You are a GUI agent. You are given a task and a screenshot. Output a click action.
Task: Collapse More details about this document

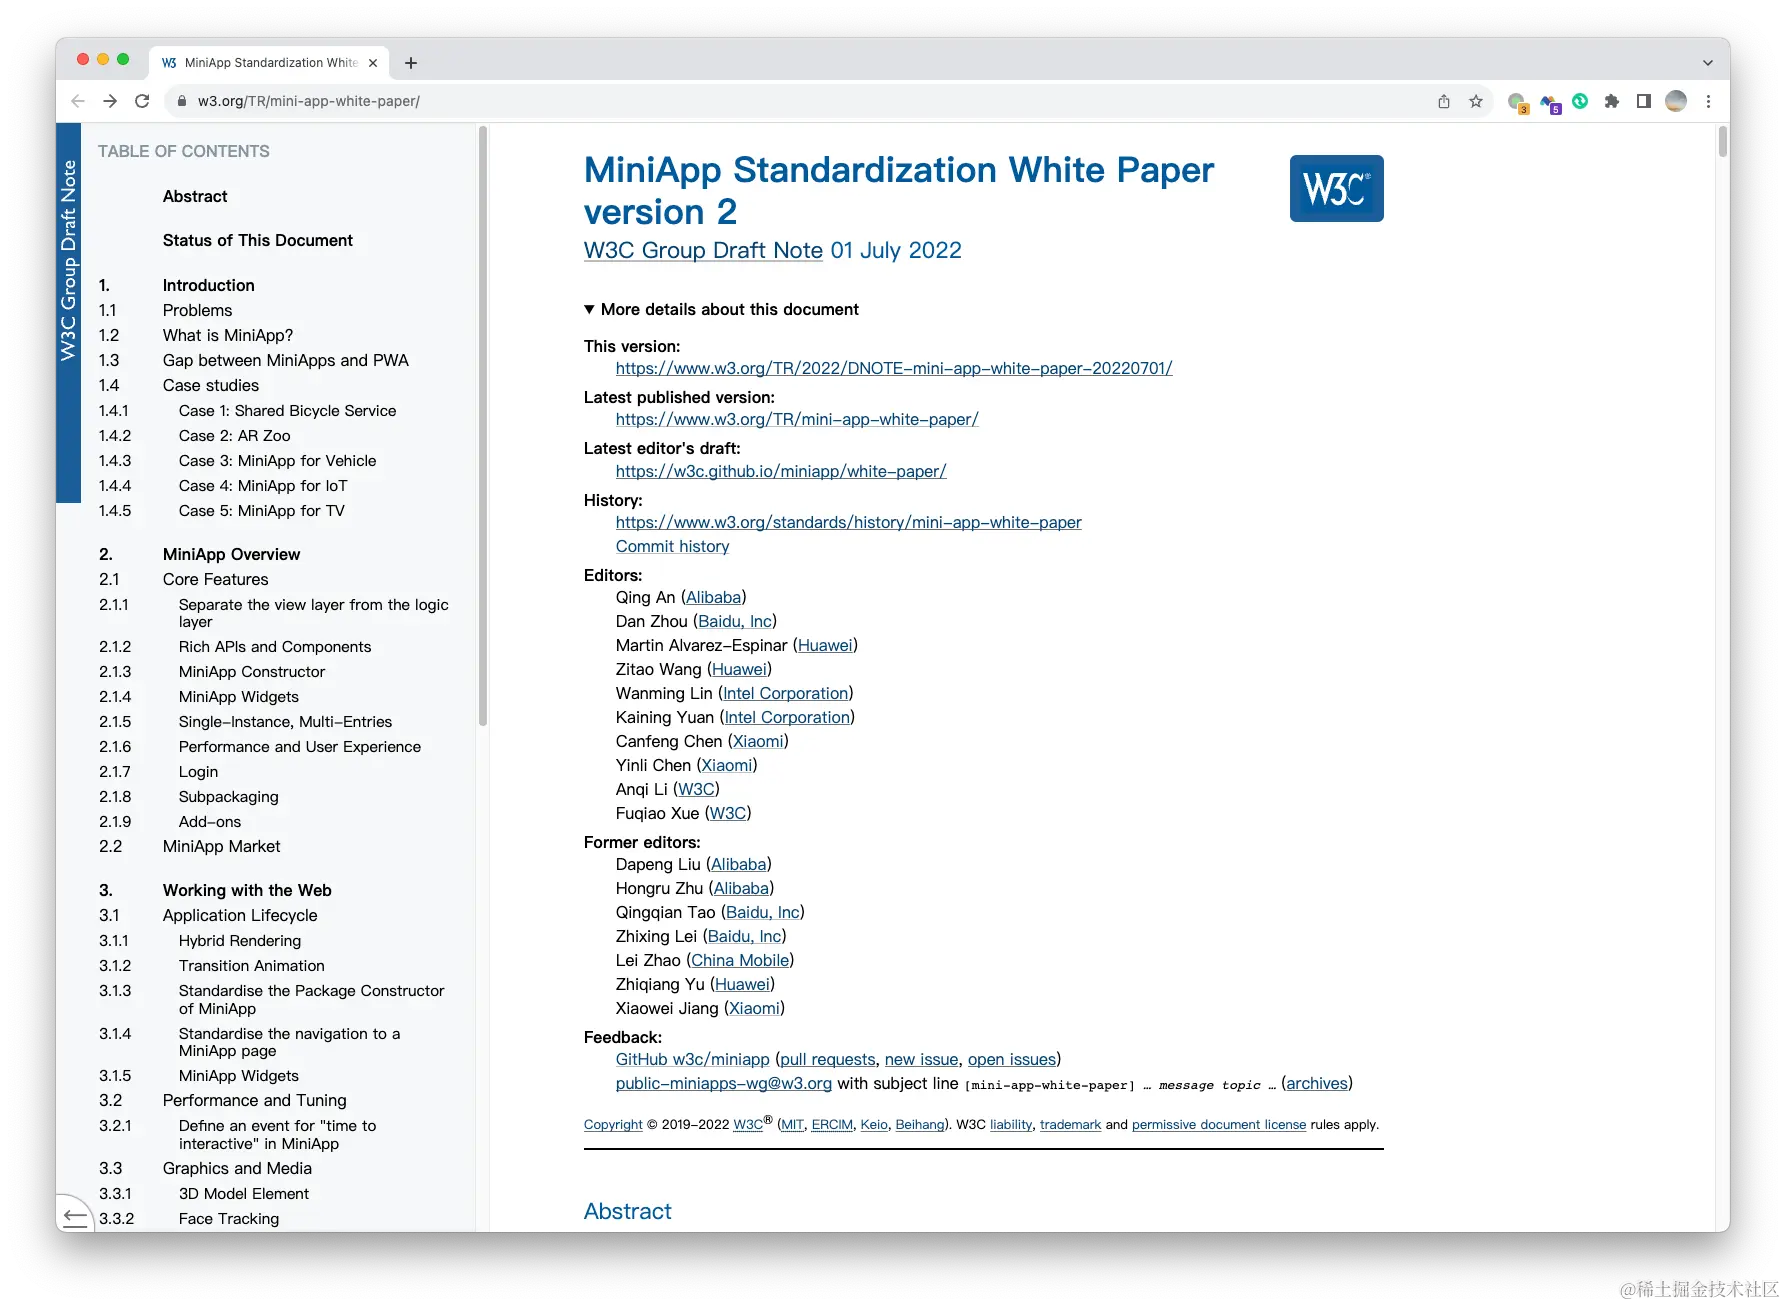pyautogui.click(x=721, y=310)
